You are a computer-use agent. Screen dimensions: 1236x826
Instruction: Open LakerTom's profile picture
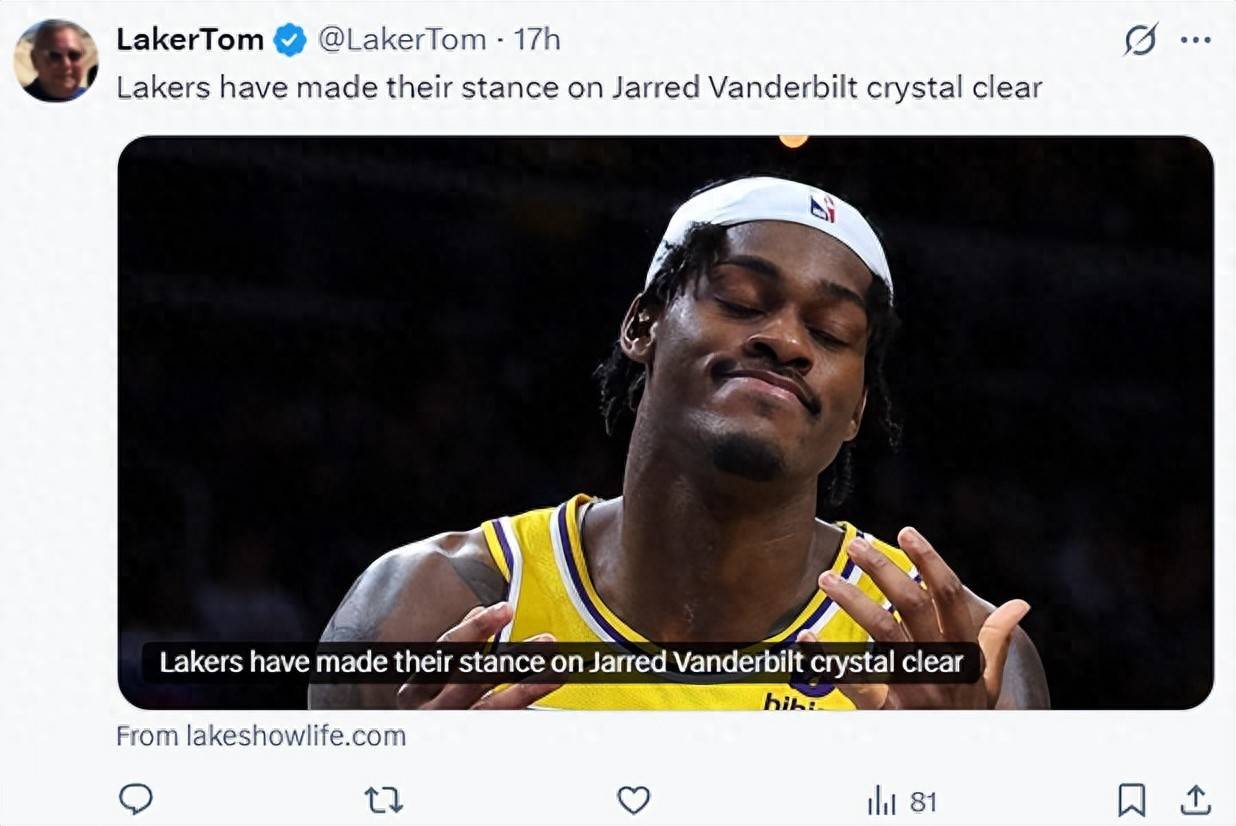click(x=56, y=61)
